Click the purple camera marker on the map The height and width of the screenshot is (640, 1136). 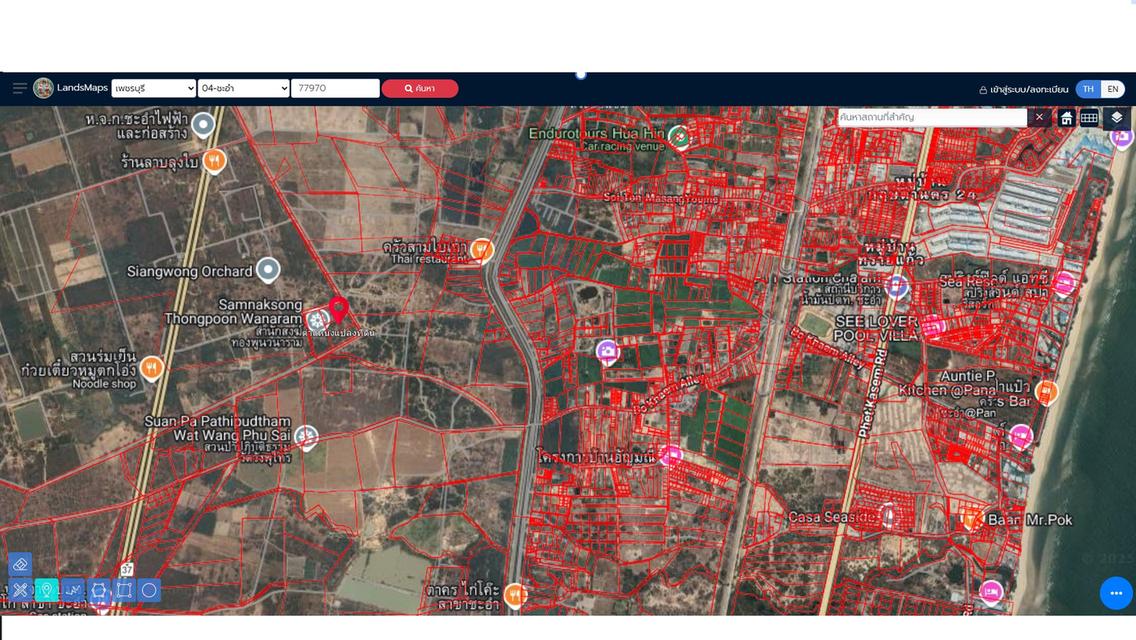pos(607,352)
